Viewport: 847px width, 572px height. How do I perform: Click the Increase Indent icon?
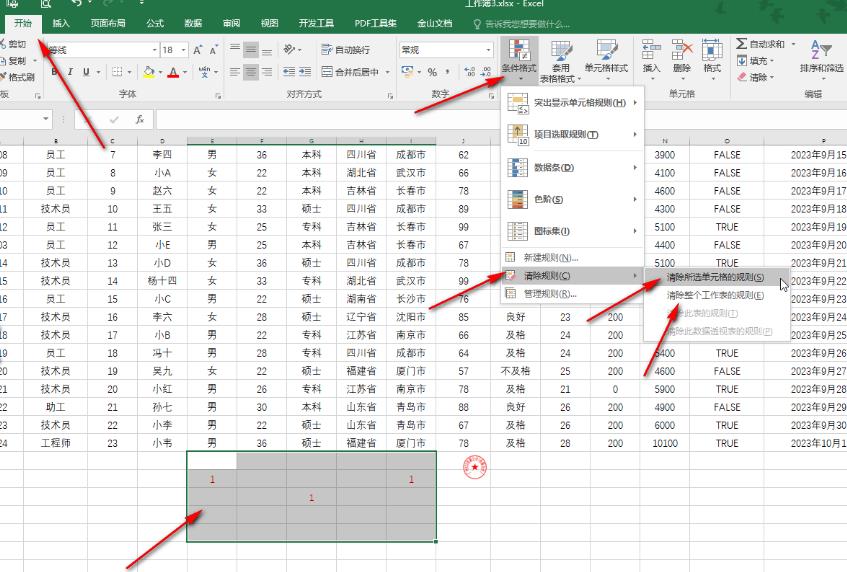pyautogui.click(x=305, y=72)
